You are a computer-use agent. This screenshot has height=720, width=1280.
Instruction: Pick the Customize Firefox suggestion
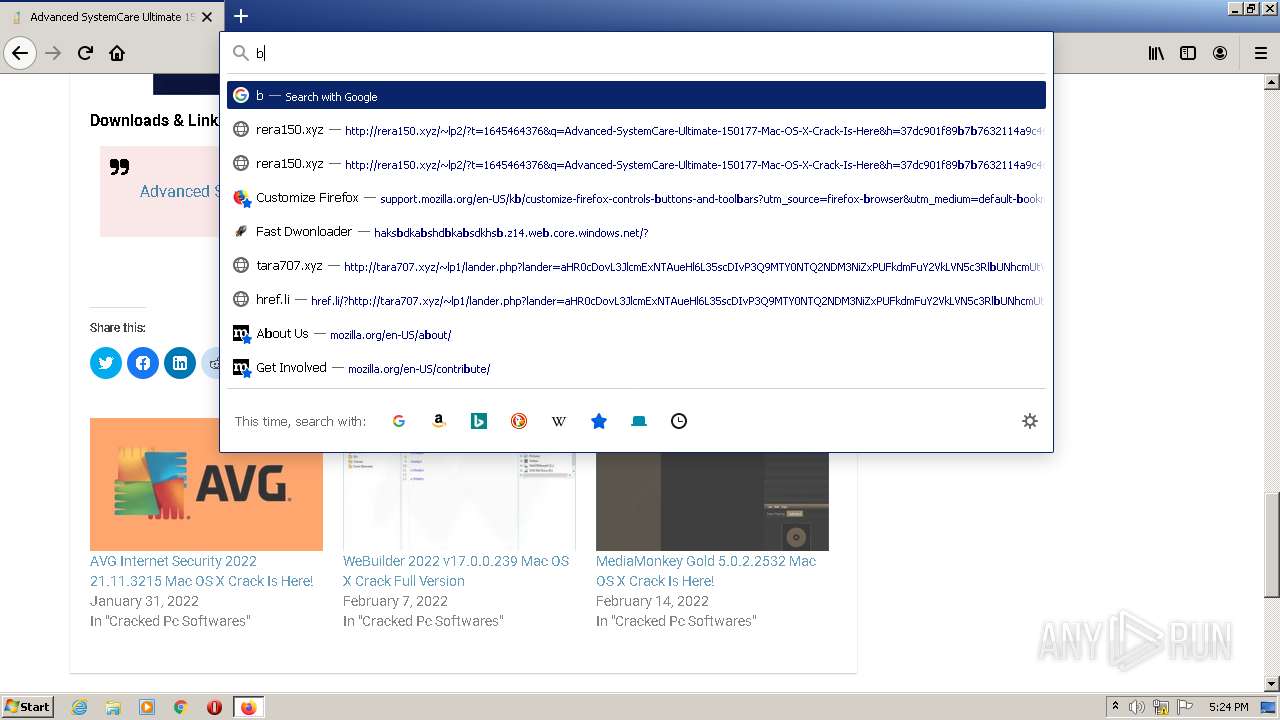(636, 198)
